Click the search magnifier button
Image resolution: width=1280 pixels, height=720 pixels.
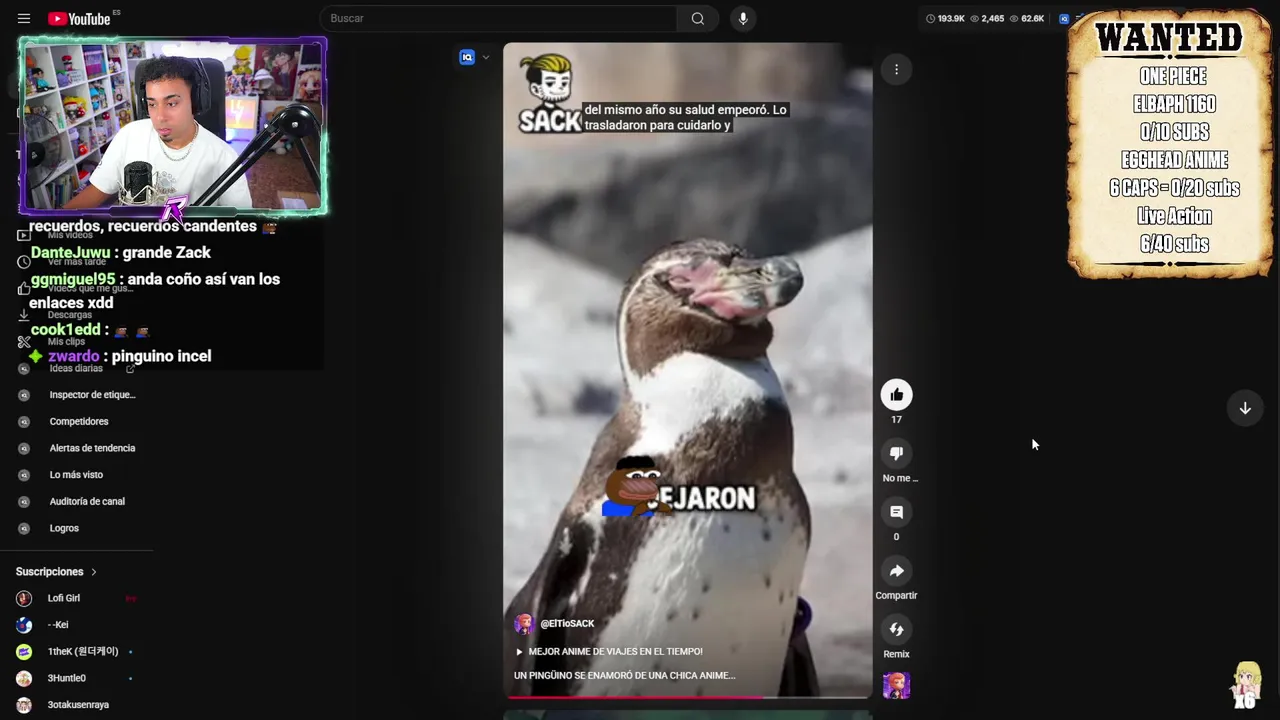698,18
